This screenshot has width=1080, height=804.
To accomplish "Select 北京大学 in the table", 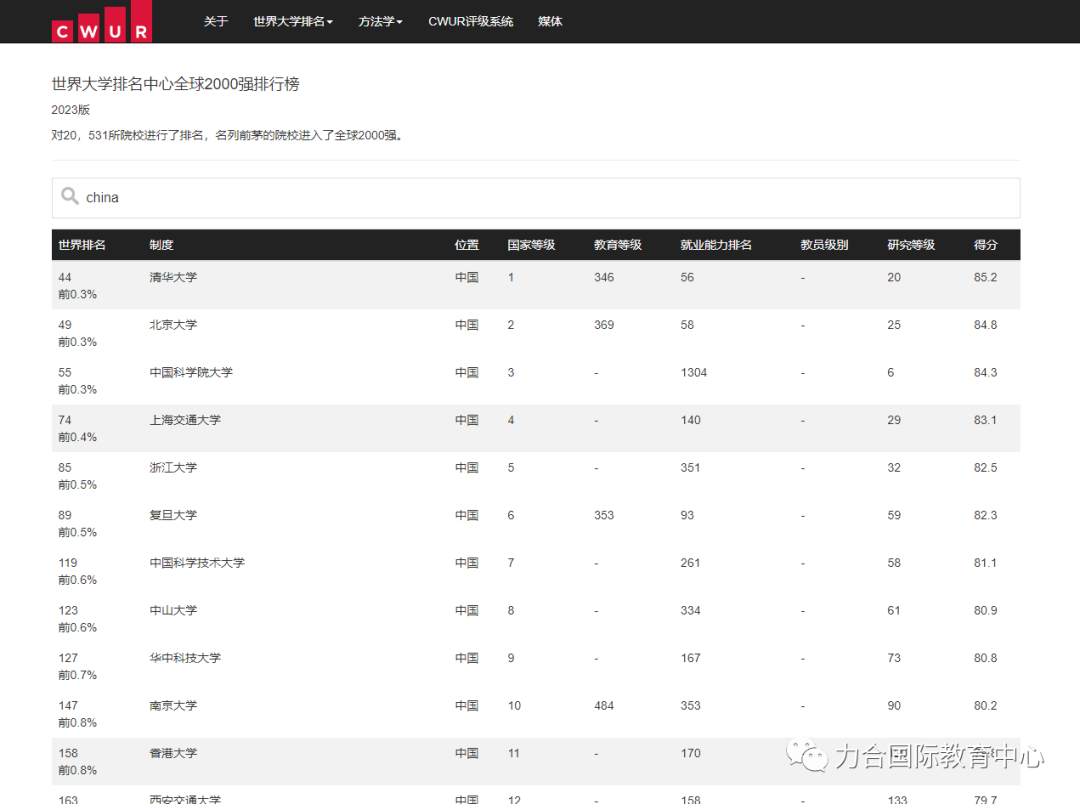I will (x=173, y=324).
